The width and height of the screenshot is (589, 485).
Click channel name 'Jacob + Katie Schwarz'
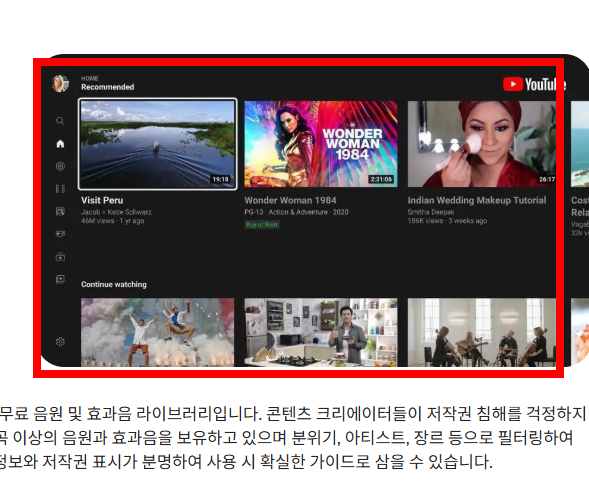click(x=116, y=212)
